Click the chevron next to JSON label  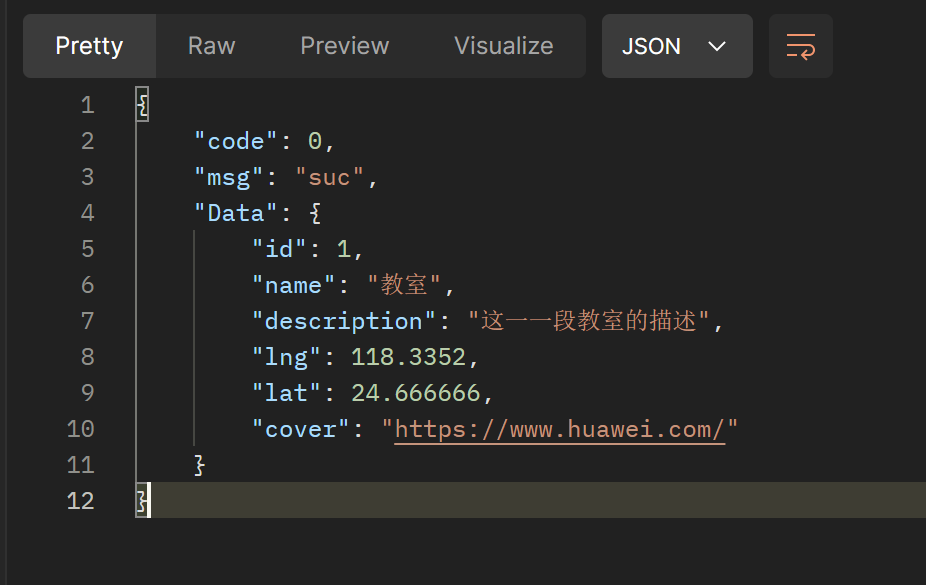[716, 45]
